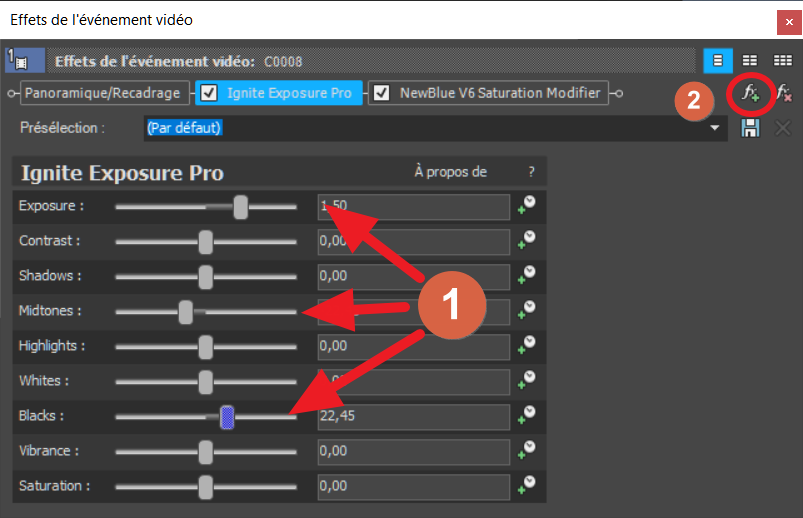Animate Saturation parameter keyframe icon
The height and width of the screenshot is (518, 803).
(x=526, y=485)
